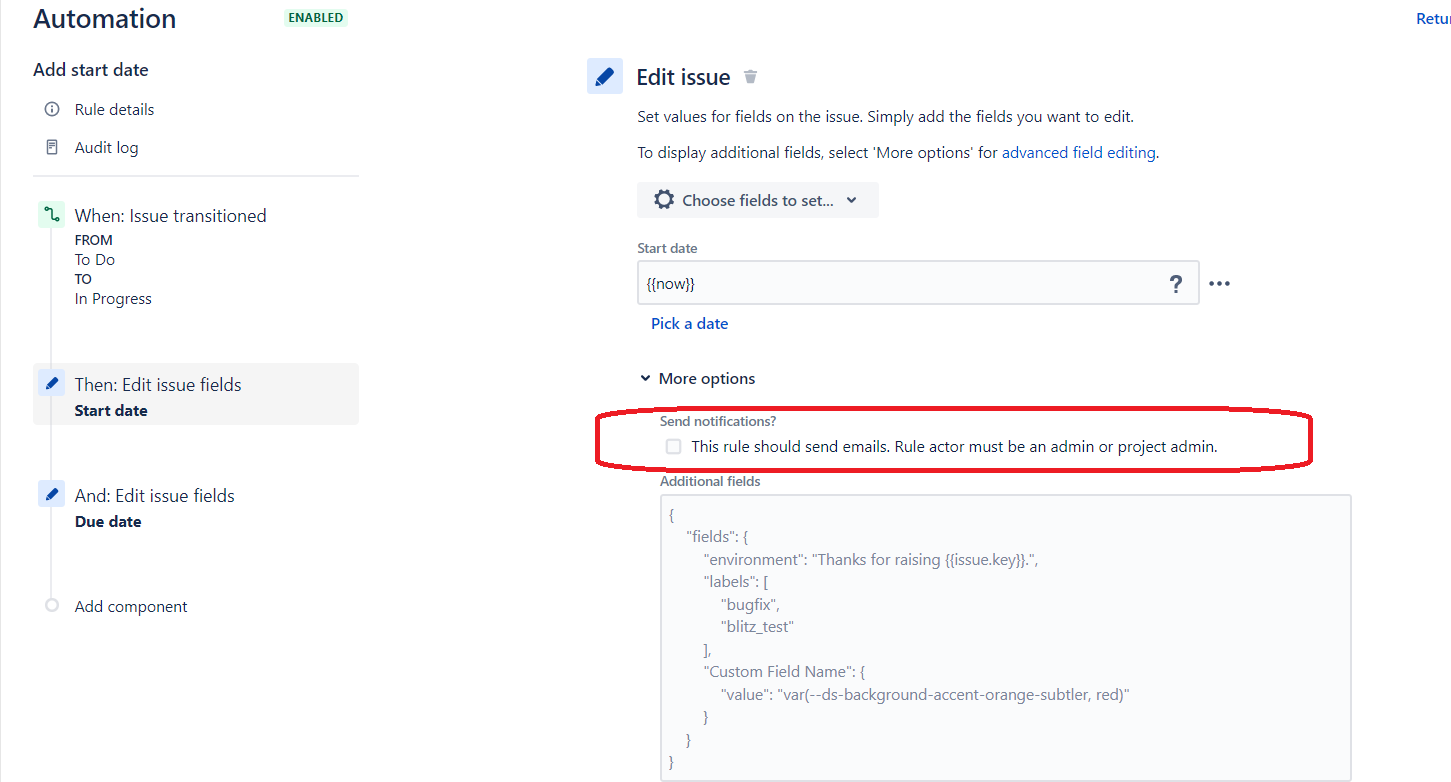The image size is (1451, 782).
Task: Click the info icon beside Rule details
Action: point(51,109)
